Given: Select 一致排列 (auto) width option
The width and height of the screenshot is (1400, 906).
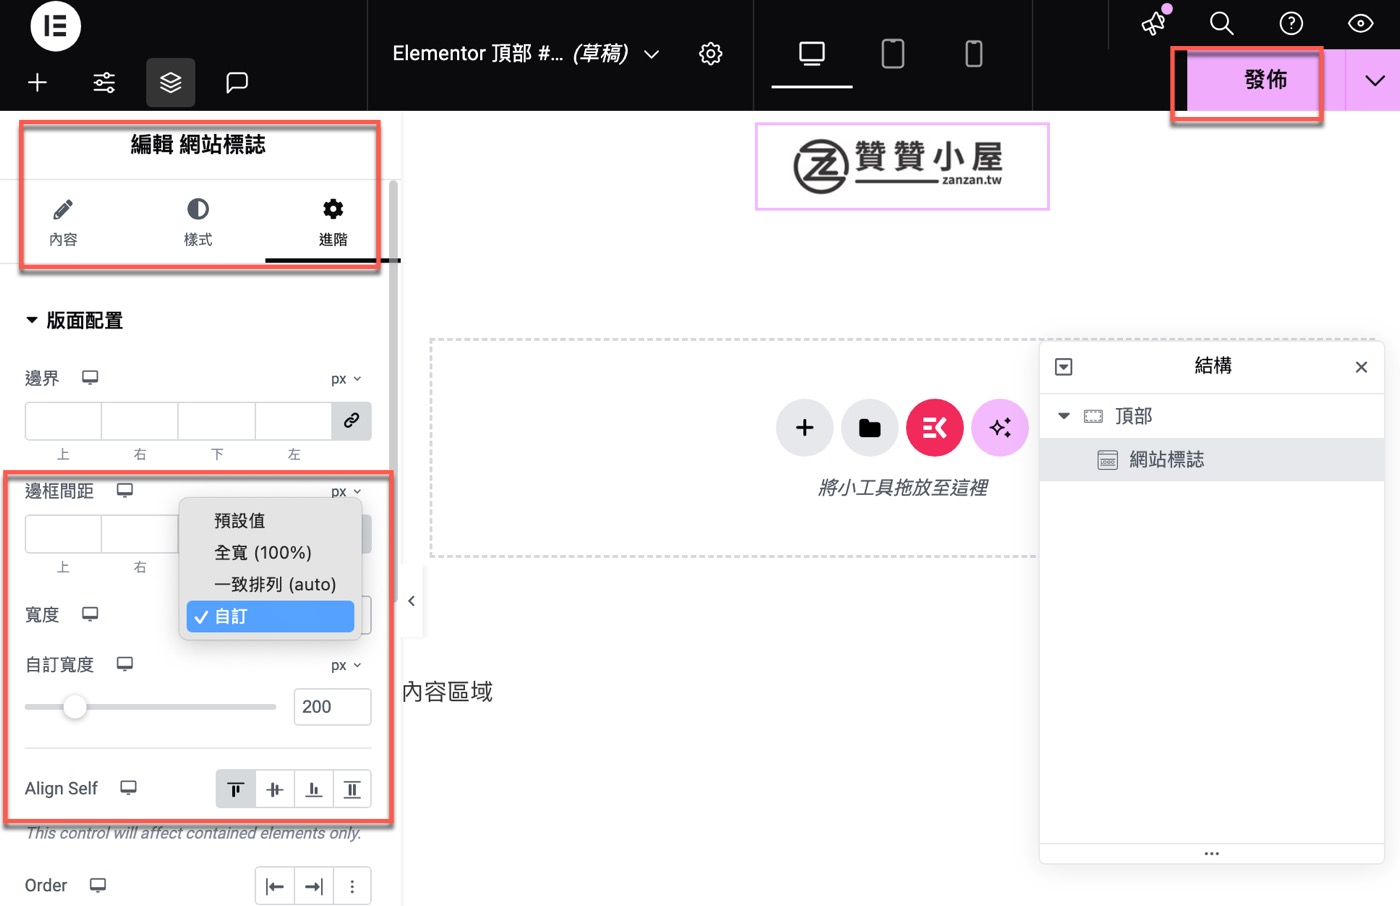Looking at the screenshot, I should point(275,584).
